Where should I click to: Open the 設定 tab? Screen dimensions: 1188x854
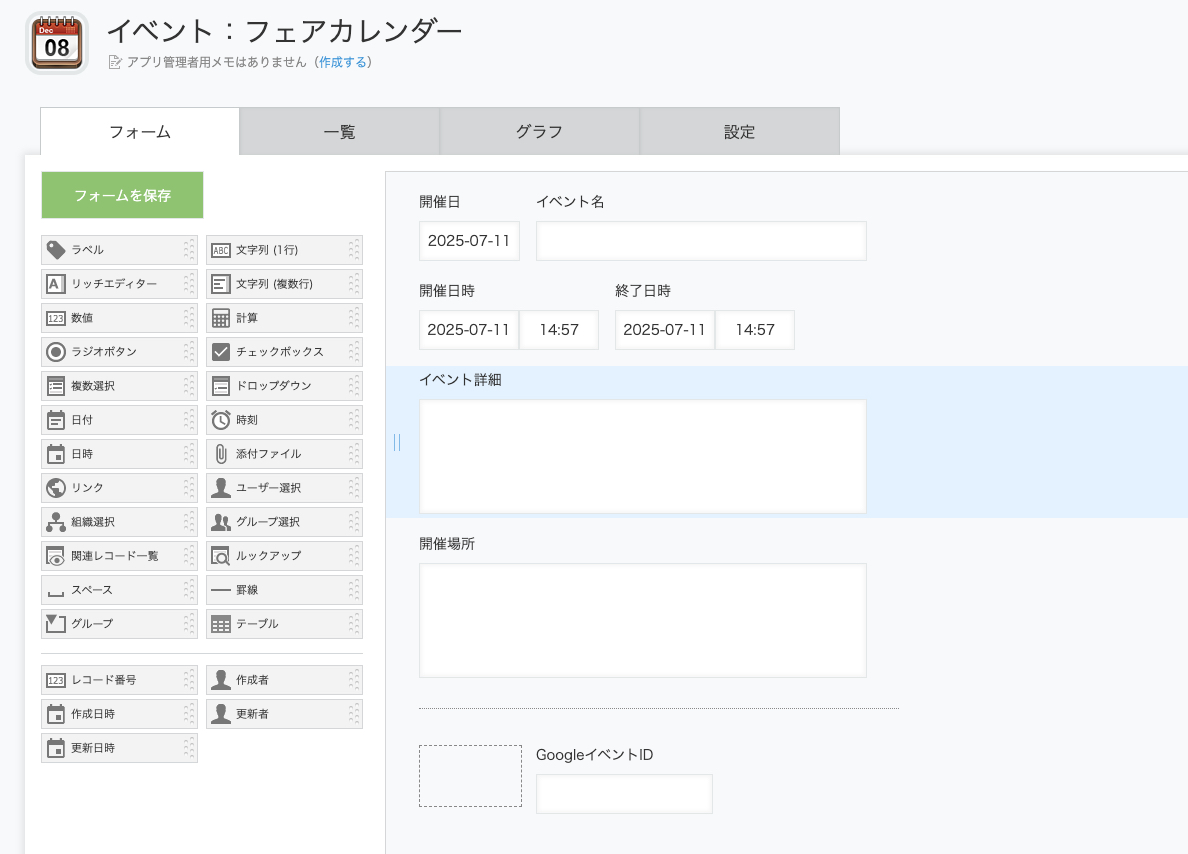pyautogui.click(x=739, y=131)
